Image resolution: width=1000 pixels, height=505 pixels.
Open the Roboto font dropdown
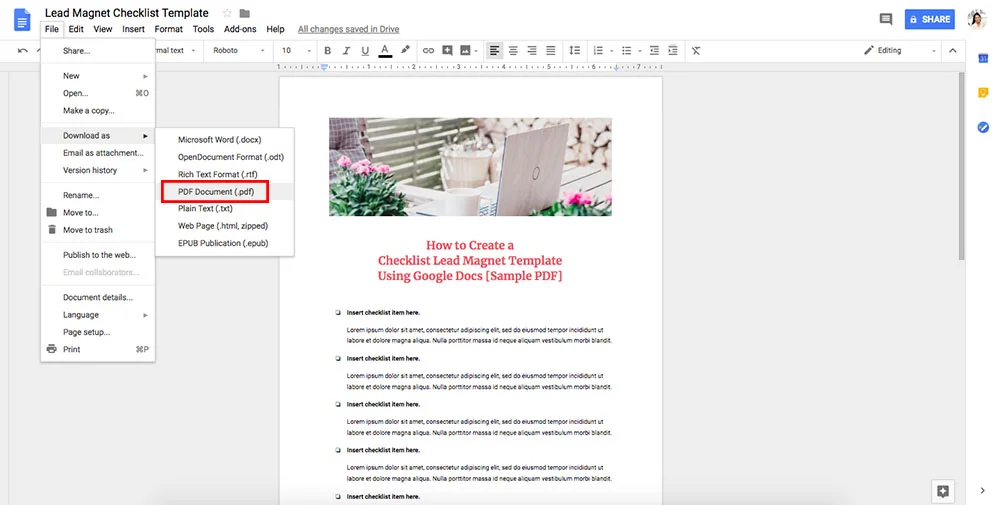pos(239,50)
